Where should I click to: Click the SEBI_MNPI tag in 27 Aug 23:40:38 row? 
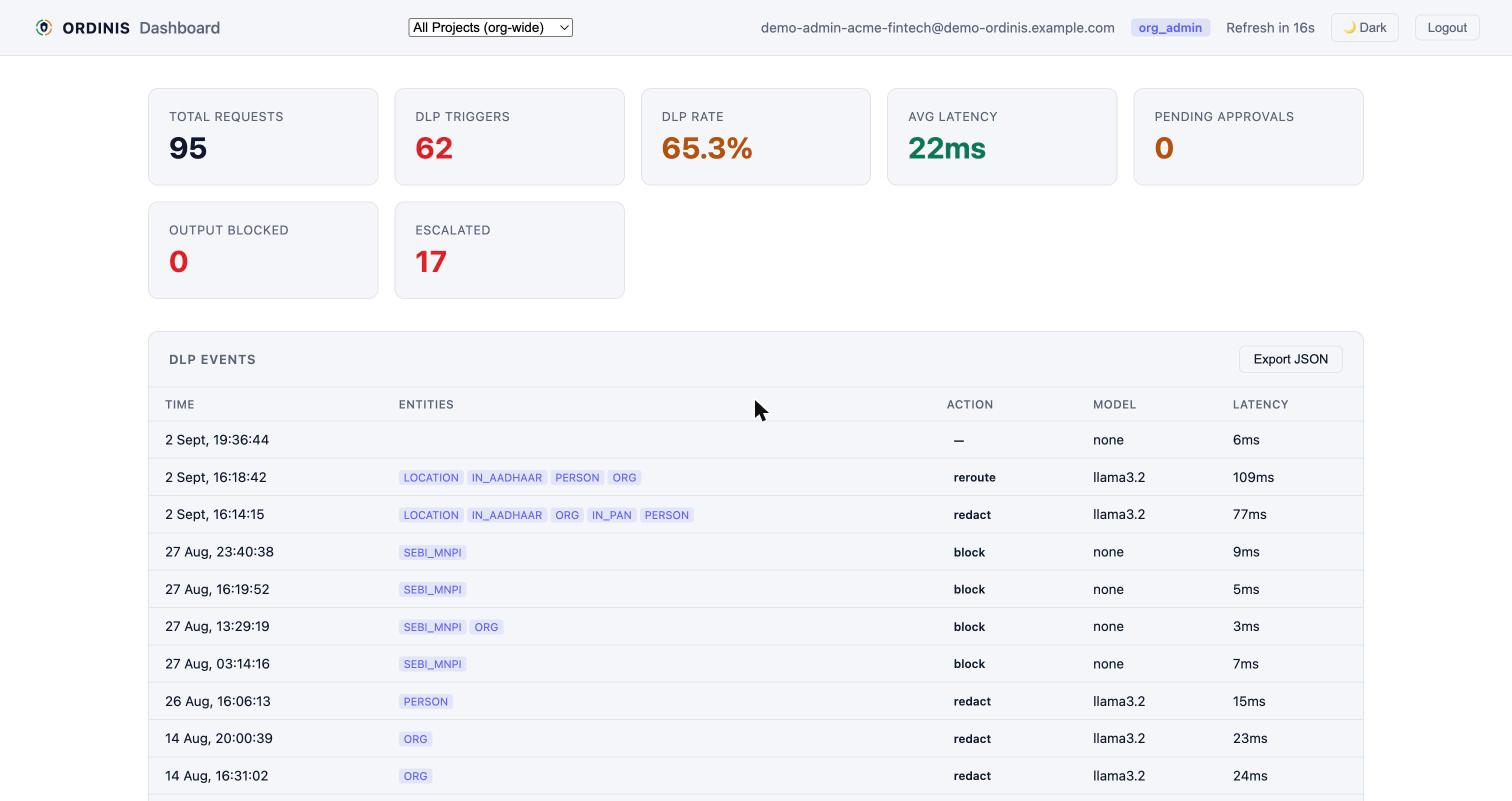pos(432,552)
